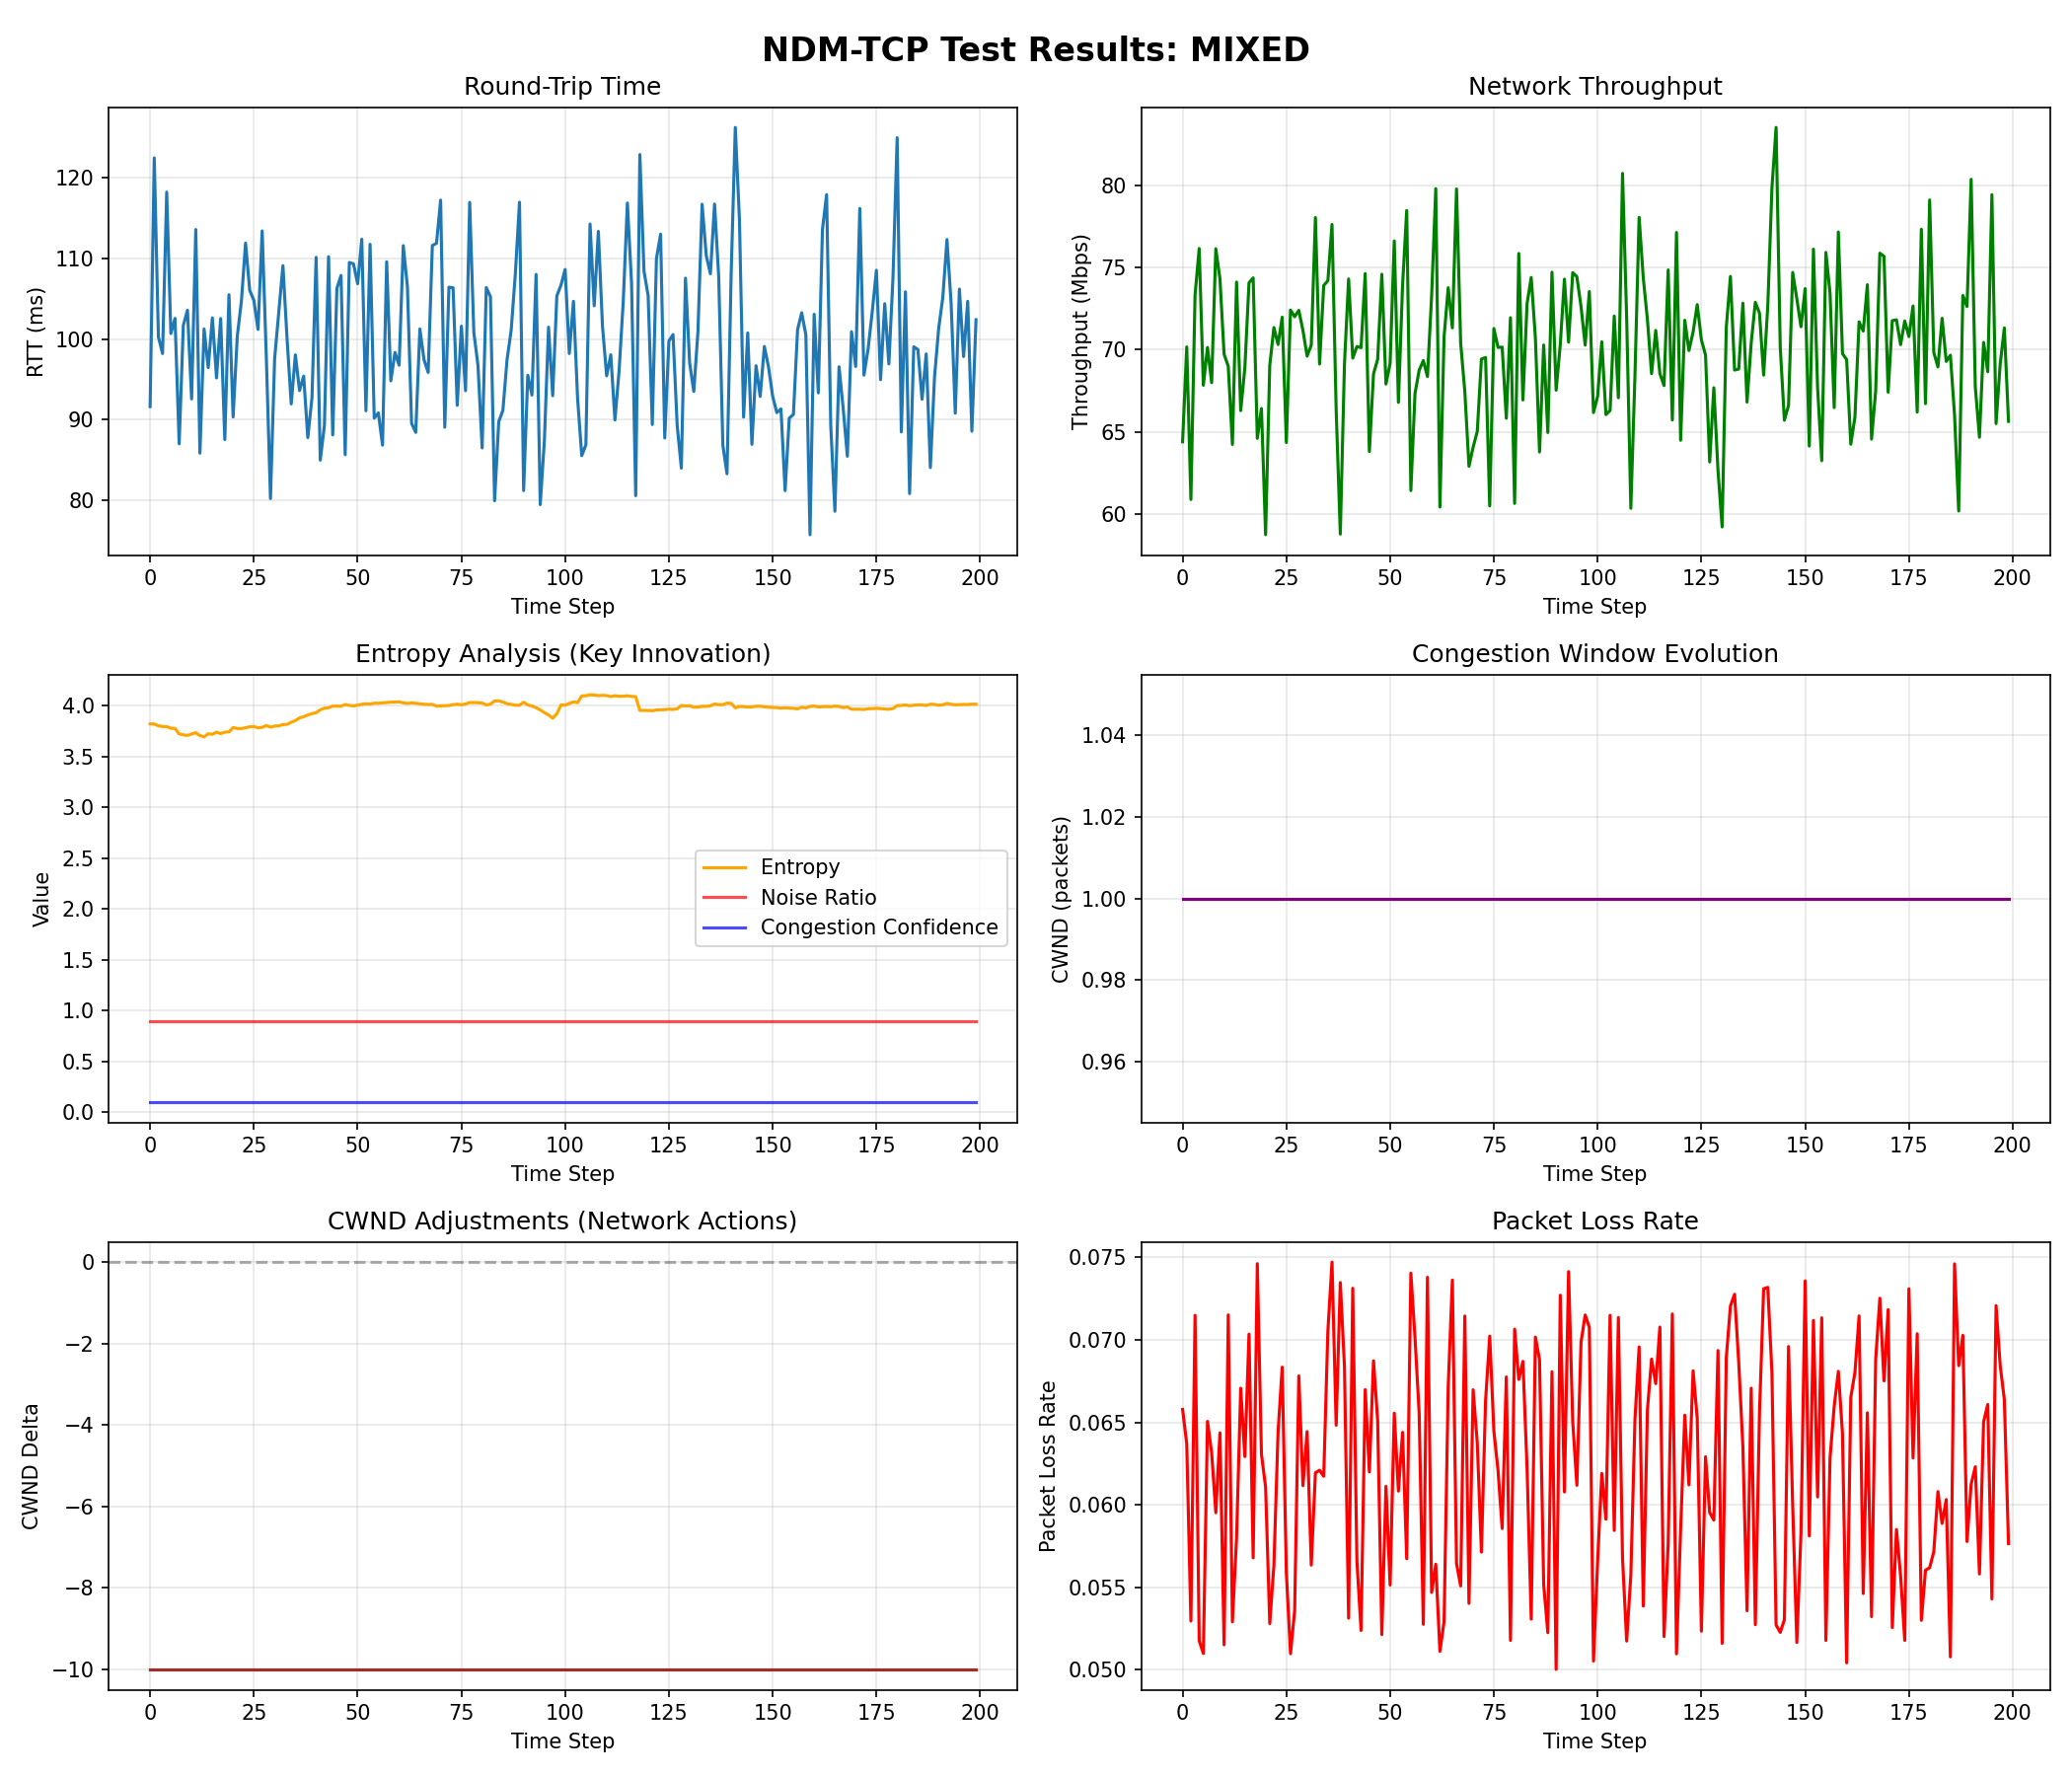Click the blue Congestion Confidence legend swatch
The height and width of the screenshot is (1776, 2072).
coord(724,928)
